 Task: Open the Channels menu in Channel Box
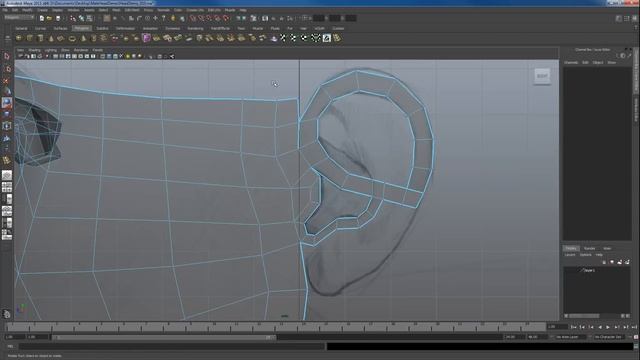[571, 62]
